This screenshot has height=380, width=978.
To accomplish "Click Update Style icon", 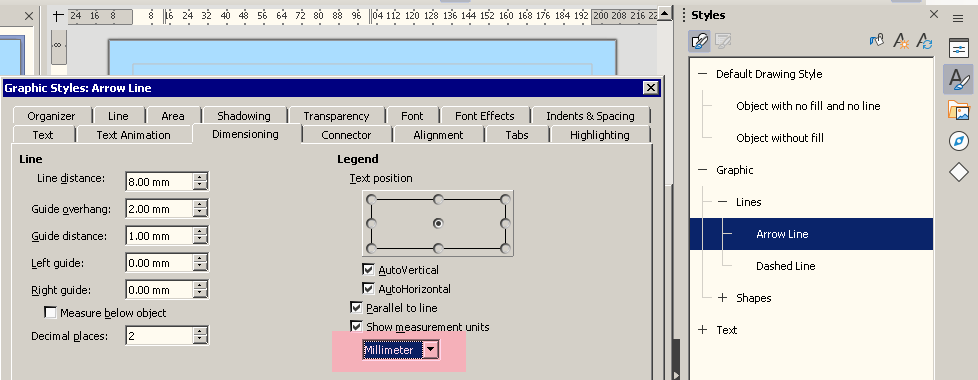I will tap(923, 41).
